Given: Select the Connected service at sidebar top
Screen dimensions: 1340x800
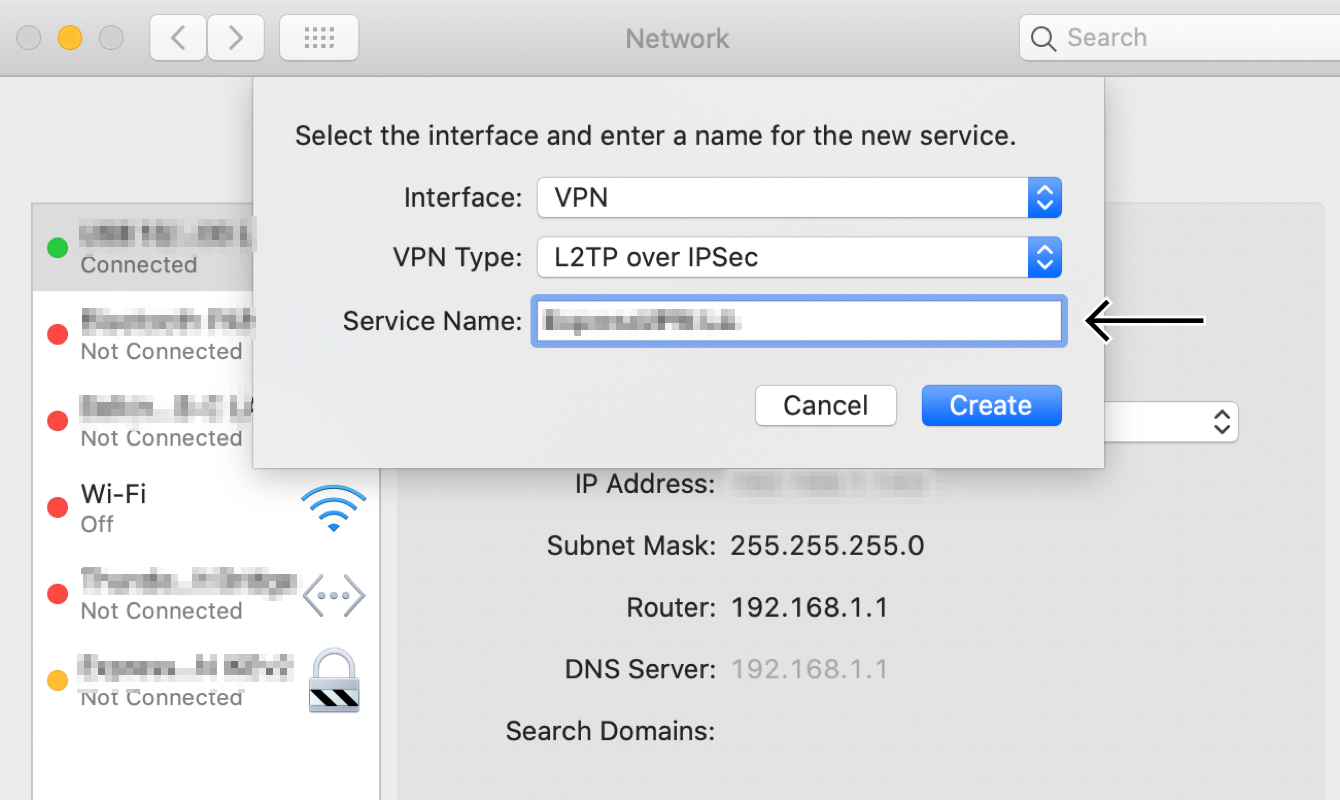Looking at the screenshot, I should 150,248.
